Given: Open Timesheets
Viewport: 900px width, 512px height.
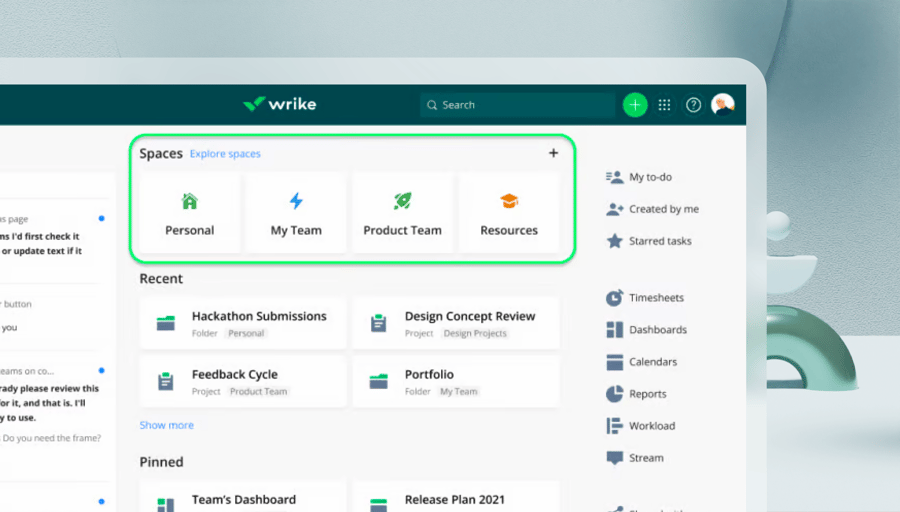Looking at the screenshot, I should 656,298.
